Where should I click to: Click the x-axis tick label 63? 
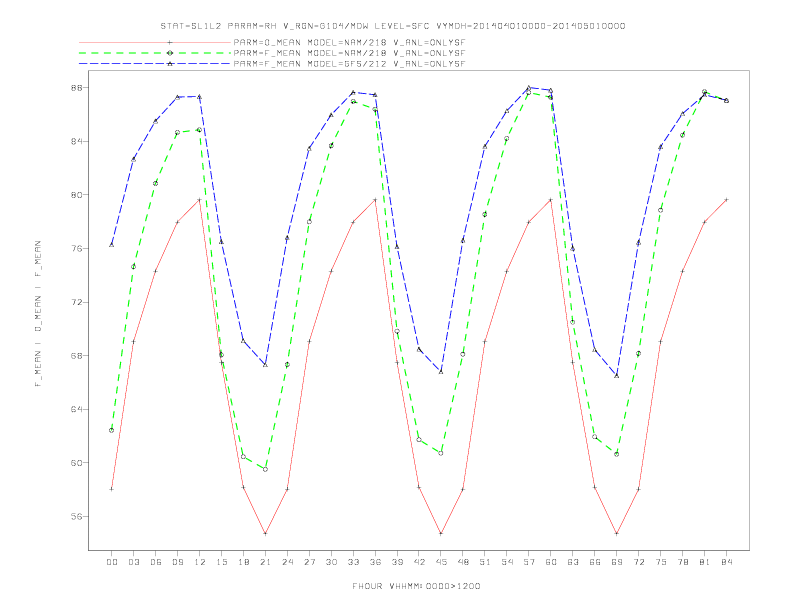pyautogui.click(x=573, y=562)
